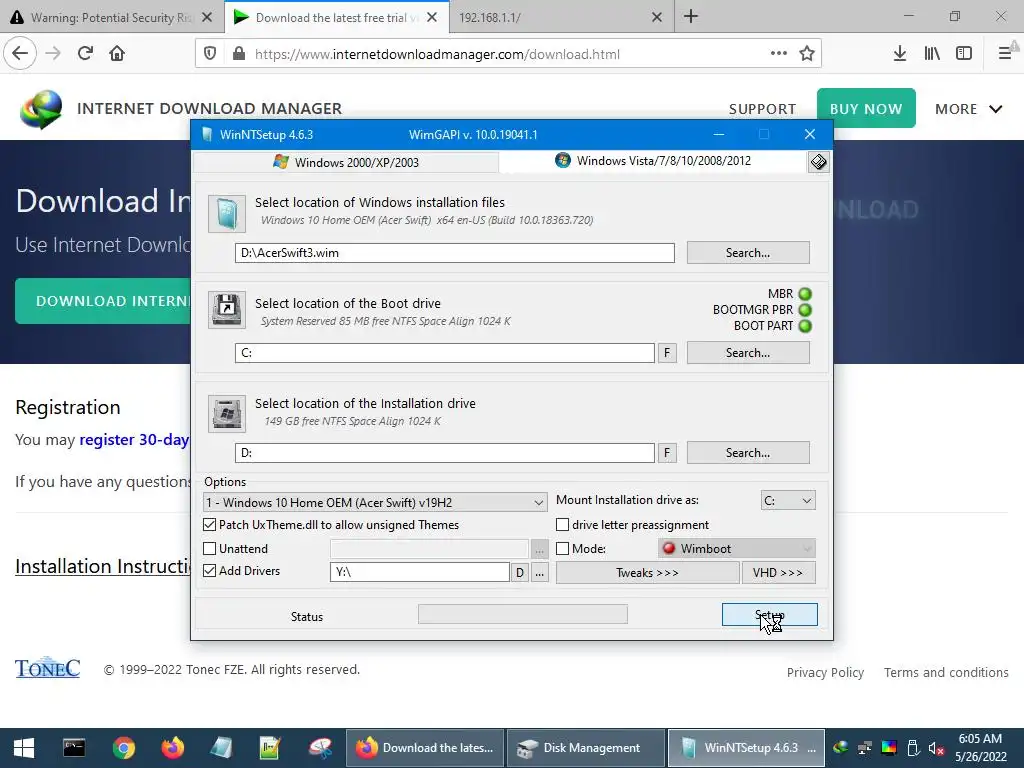Launch Google Chrome from the taskbar
This screenshot has width=1024, height=768.
coord(123,748)
